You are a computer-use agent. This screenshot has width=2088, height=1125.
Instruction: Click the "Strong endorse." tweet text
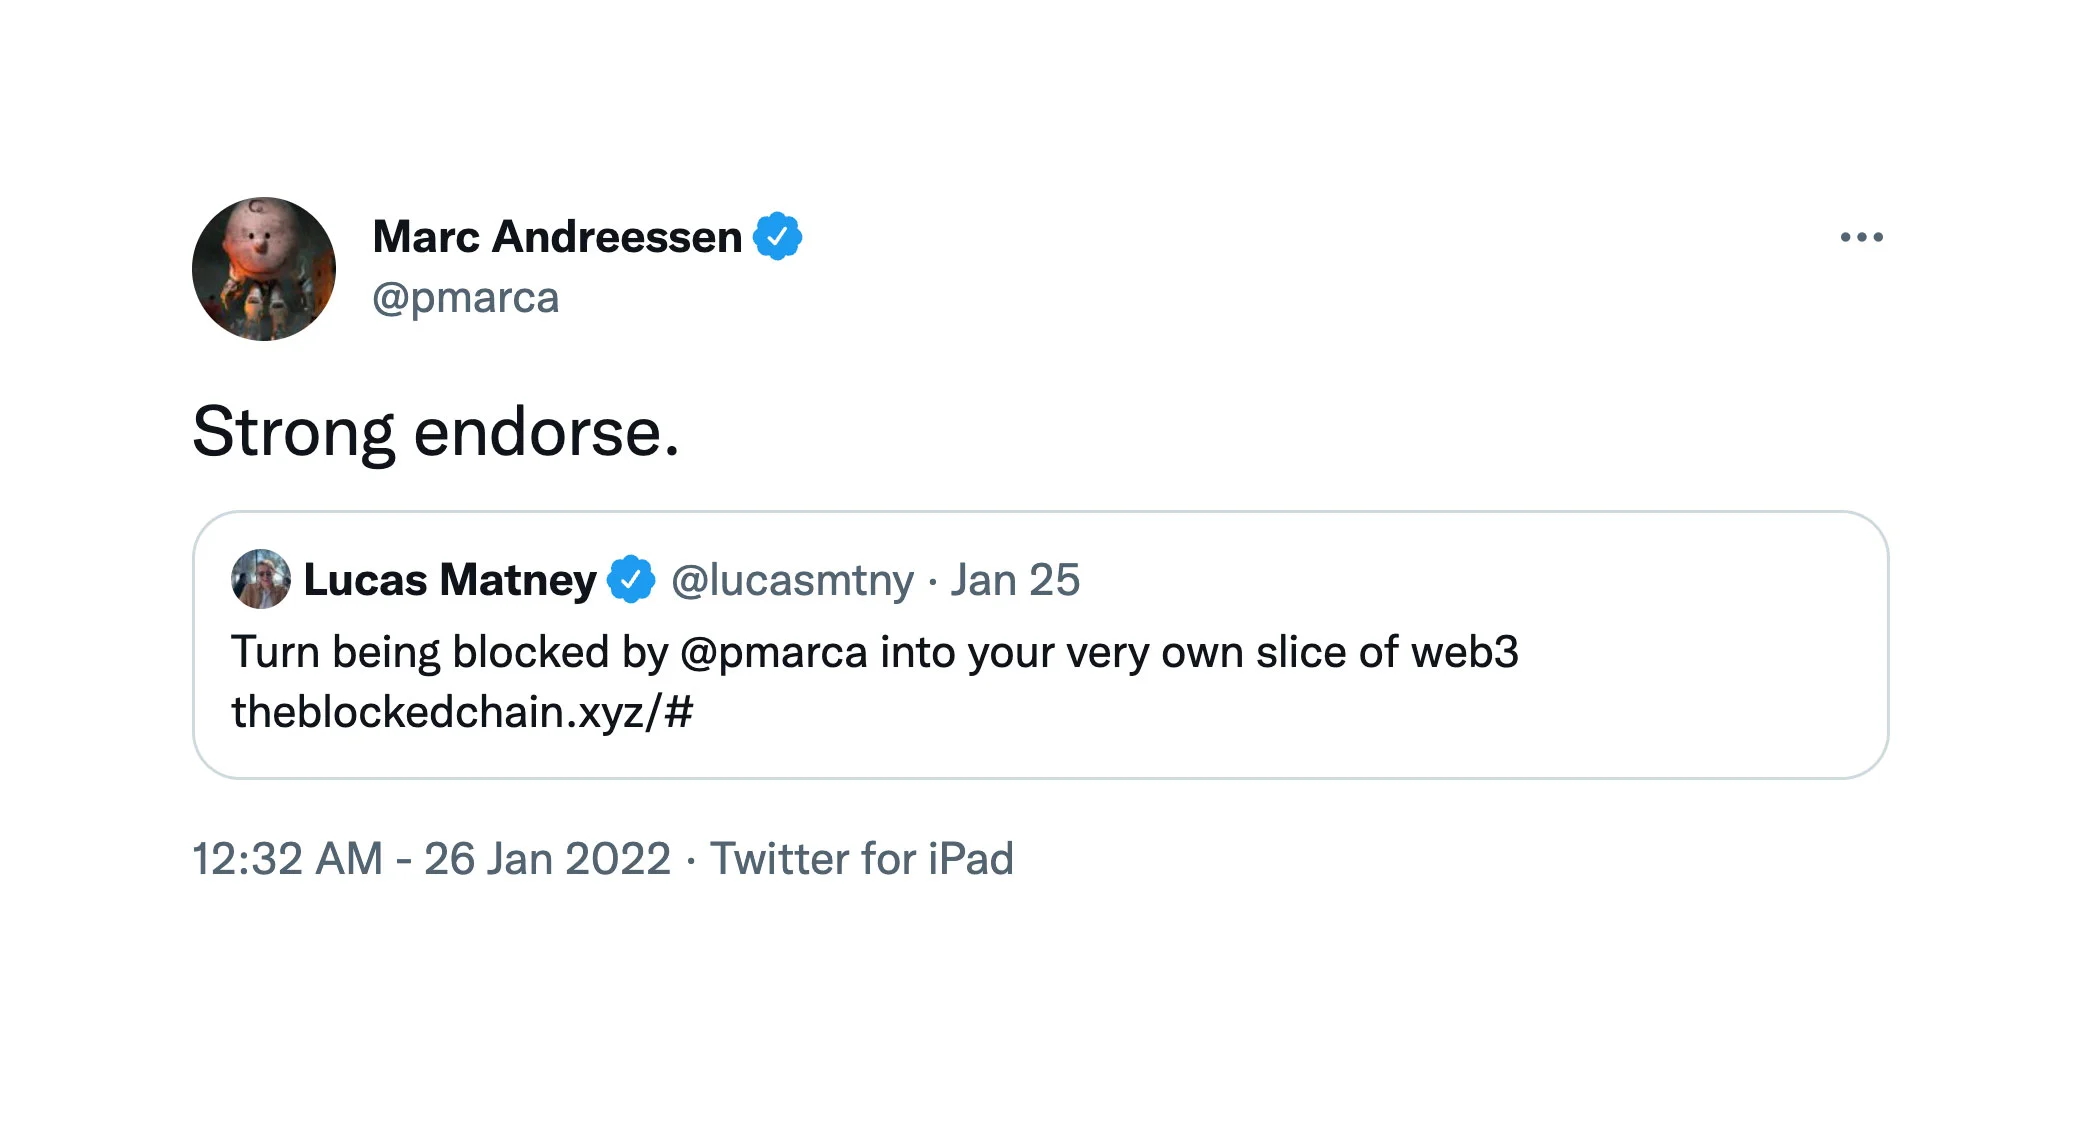tap(435, 432)
